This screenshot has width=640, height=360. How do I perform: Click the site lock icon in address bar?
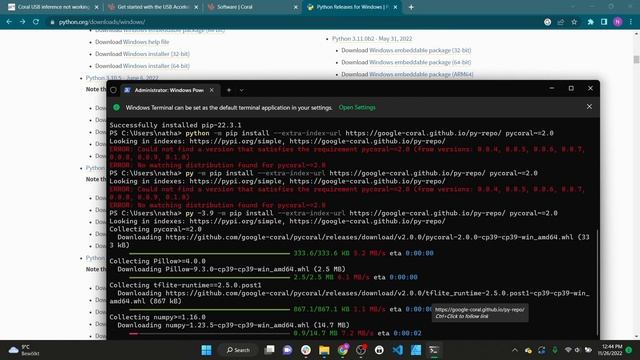coord(52,22)
